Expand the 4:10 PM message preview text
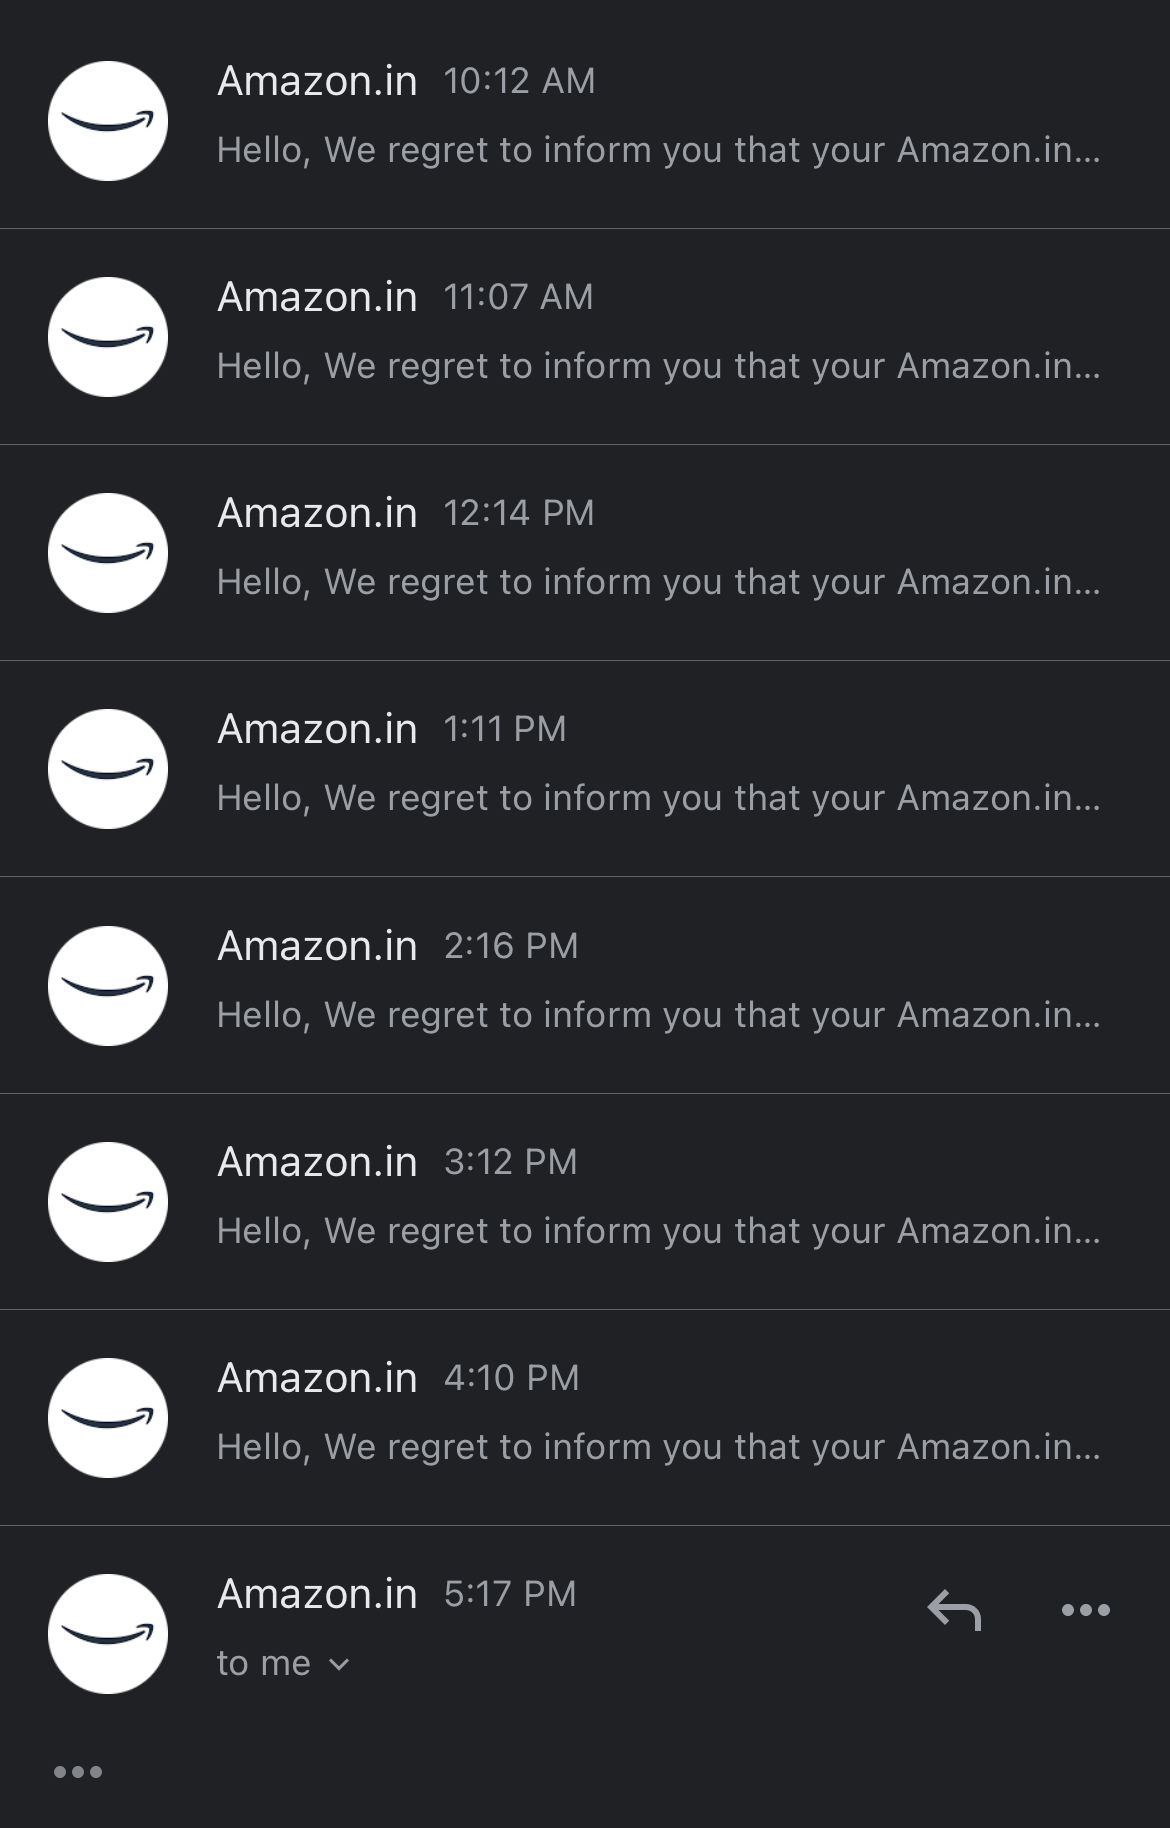This screenshot has width=1170, height=1828. [x=658, y=1447]
